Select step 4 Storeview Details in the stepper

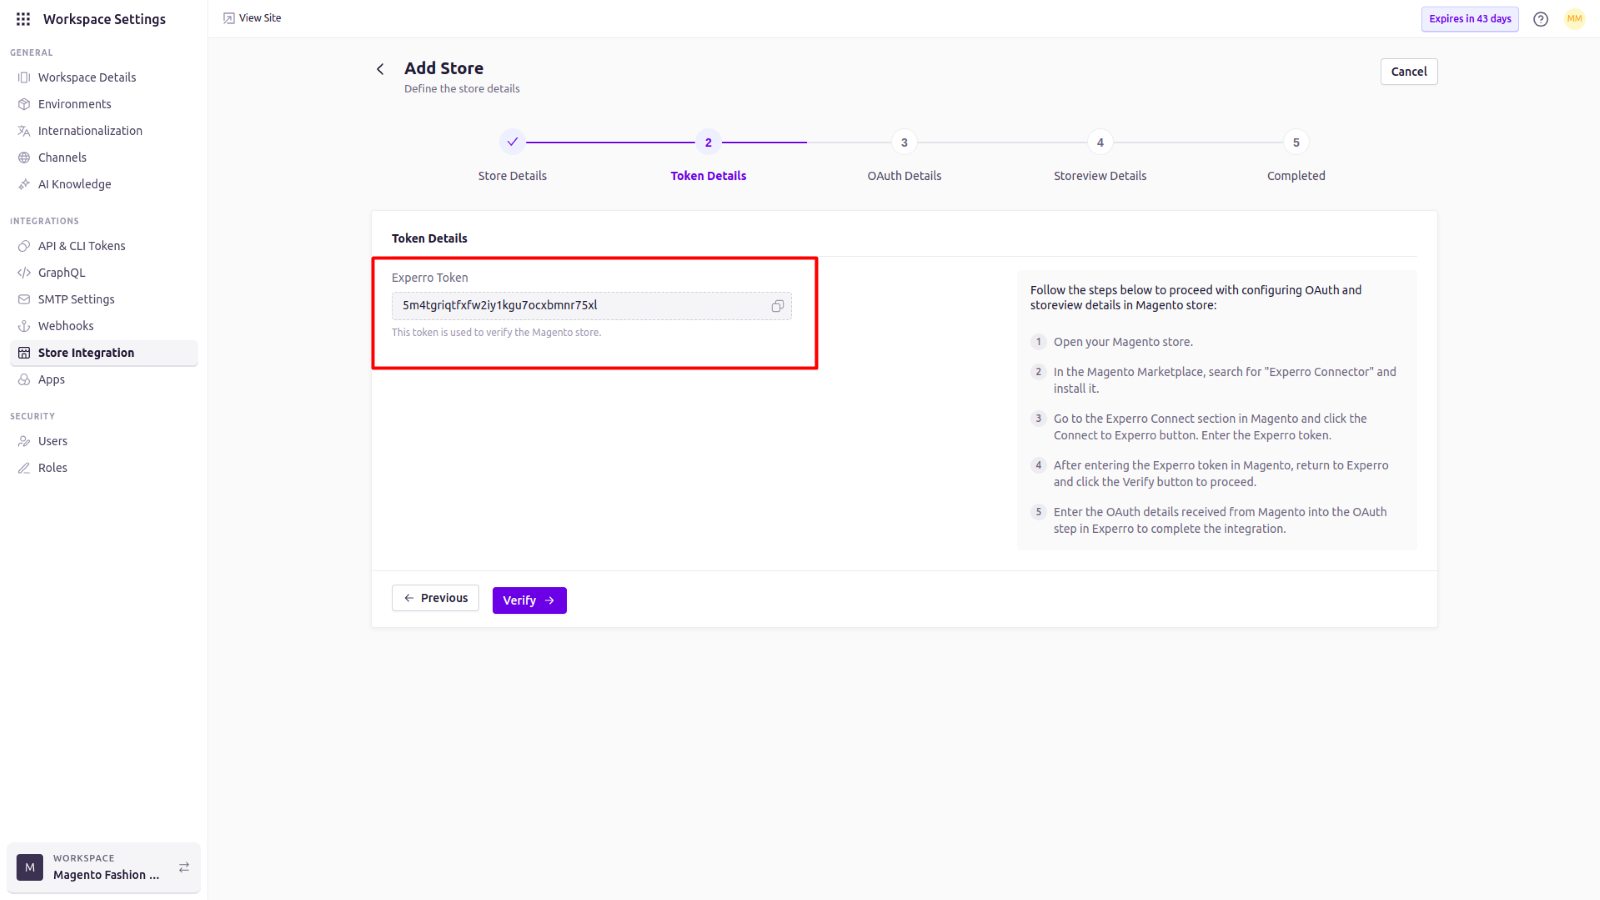1100,142
